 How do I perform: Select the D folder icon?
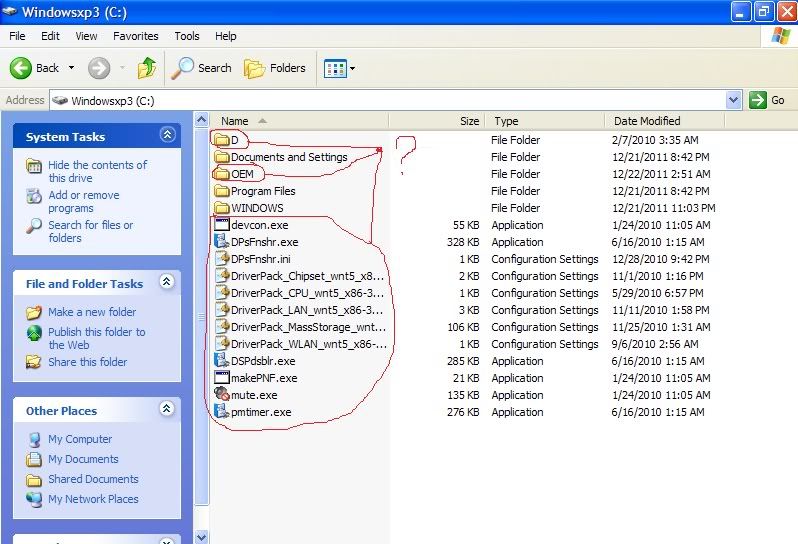222,140
